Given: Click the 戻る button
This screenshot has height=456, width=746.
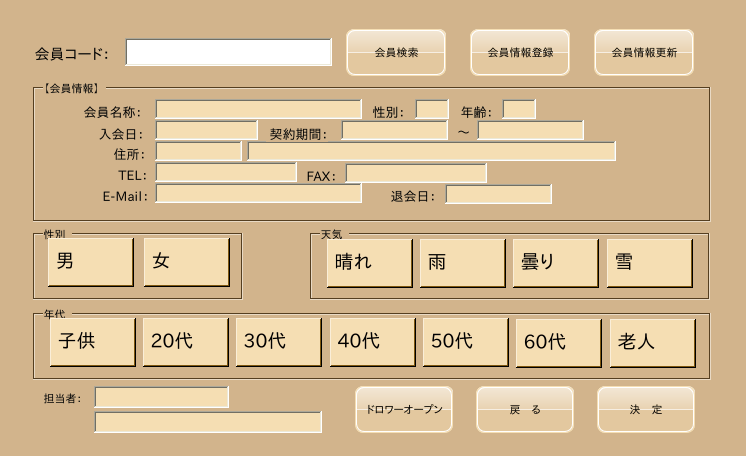Looking at the screenshot, I should (525, 409).
